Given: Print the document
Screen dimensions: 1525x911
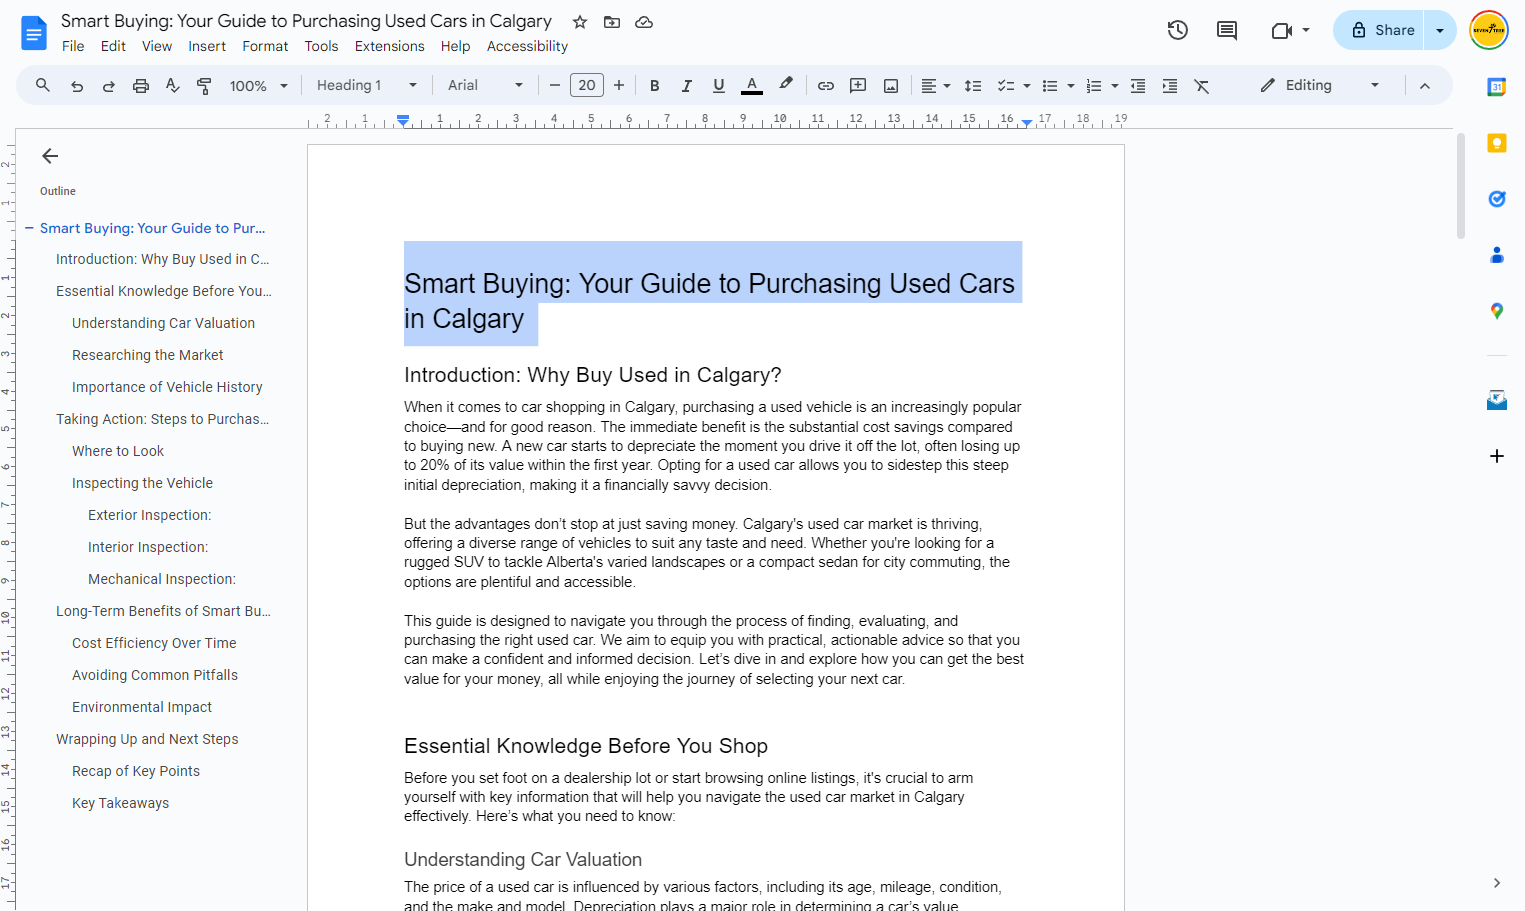Looking at the screenshot, I should [141, 86].
